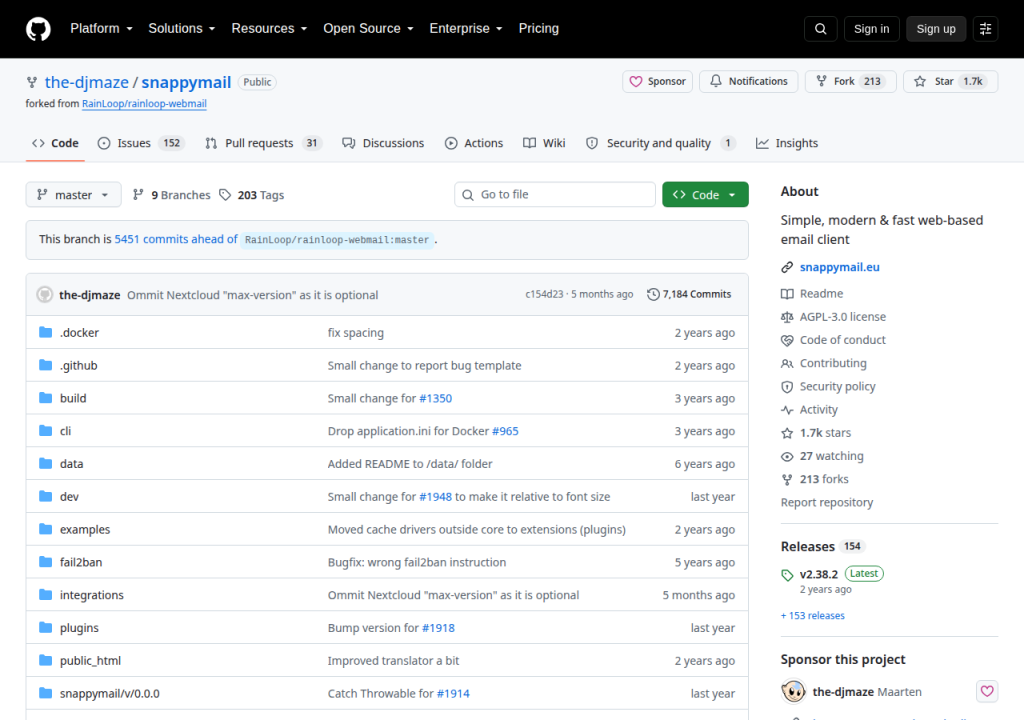
Task: Click the fail2ban folder icon
Action: click(x=45, y=562)
